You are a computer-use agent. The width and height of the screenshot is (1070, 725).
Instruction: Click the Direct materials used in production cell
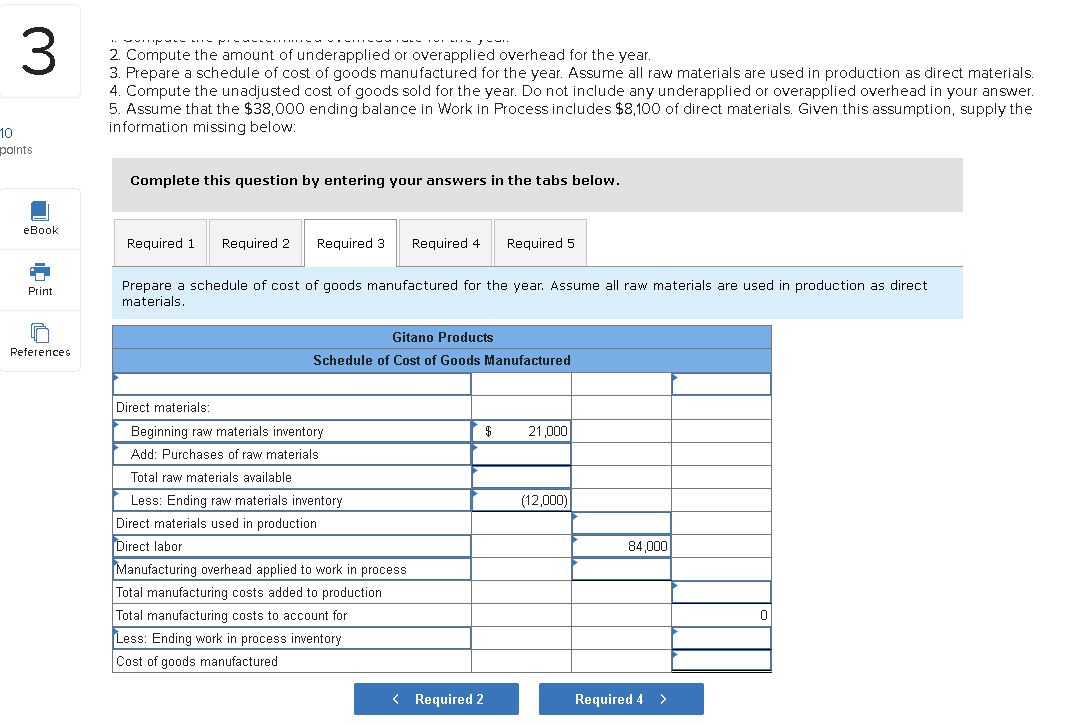(x=620, y=522)
